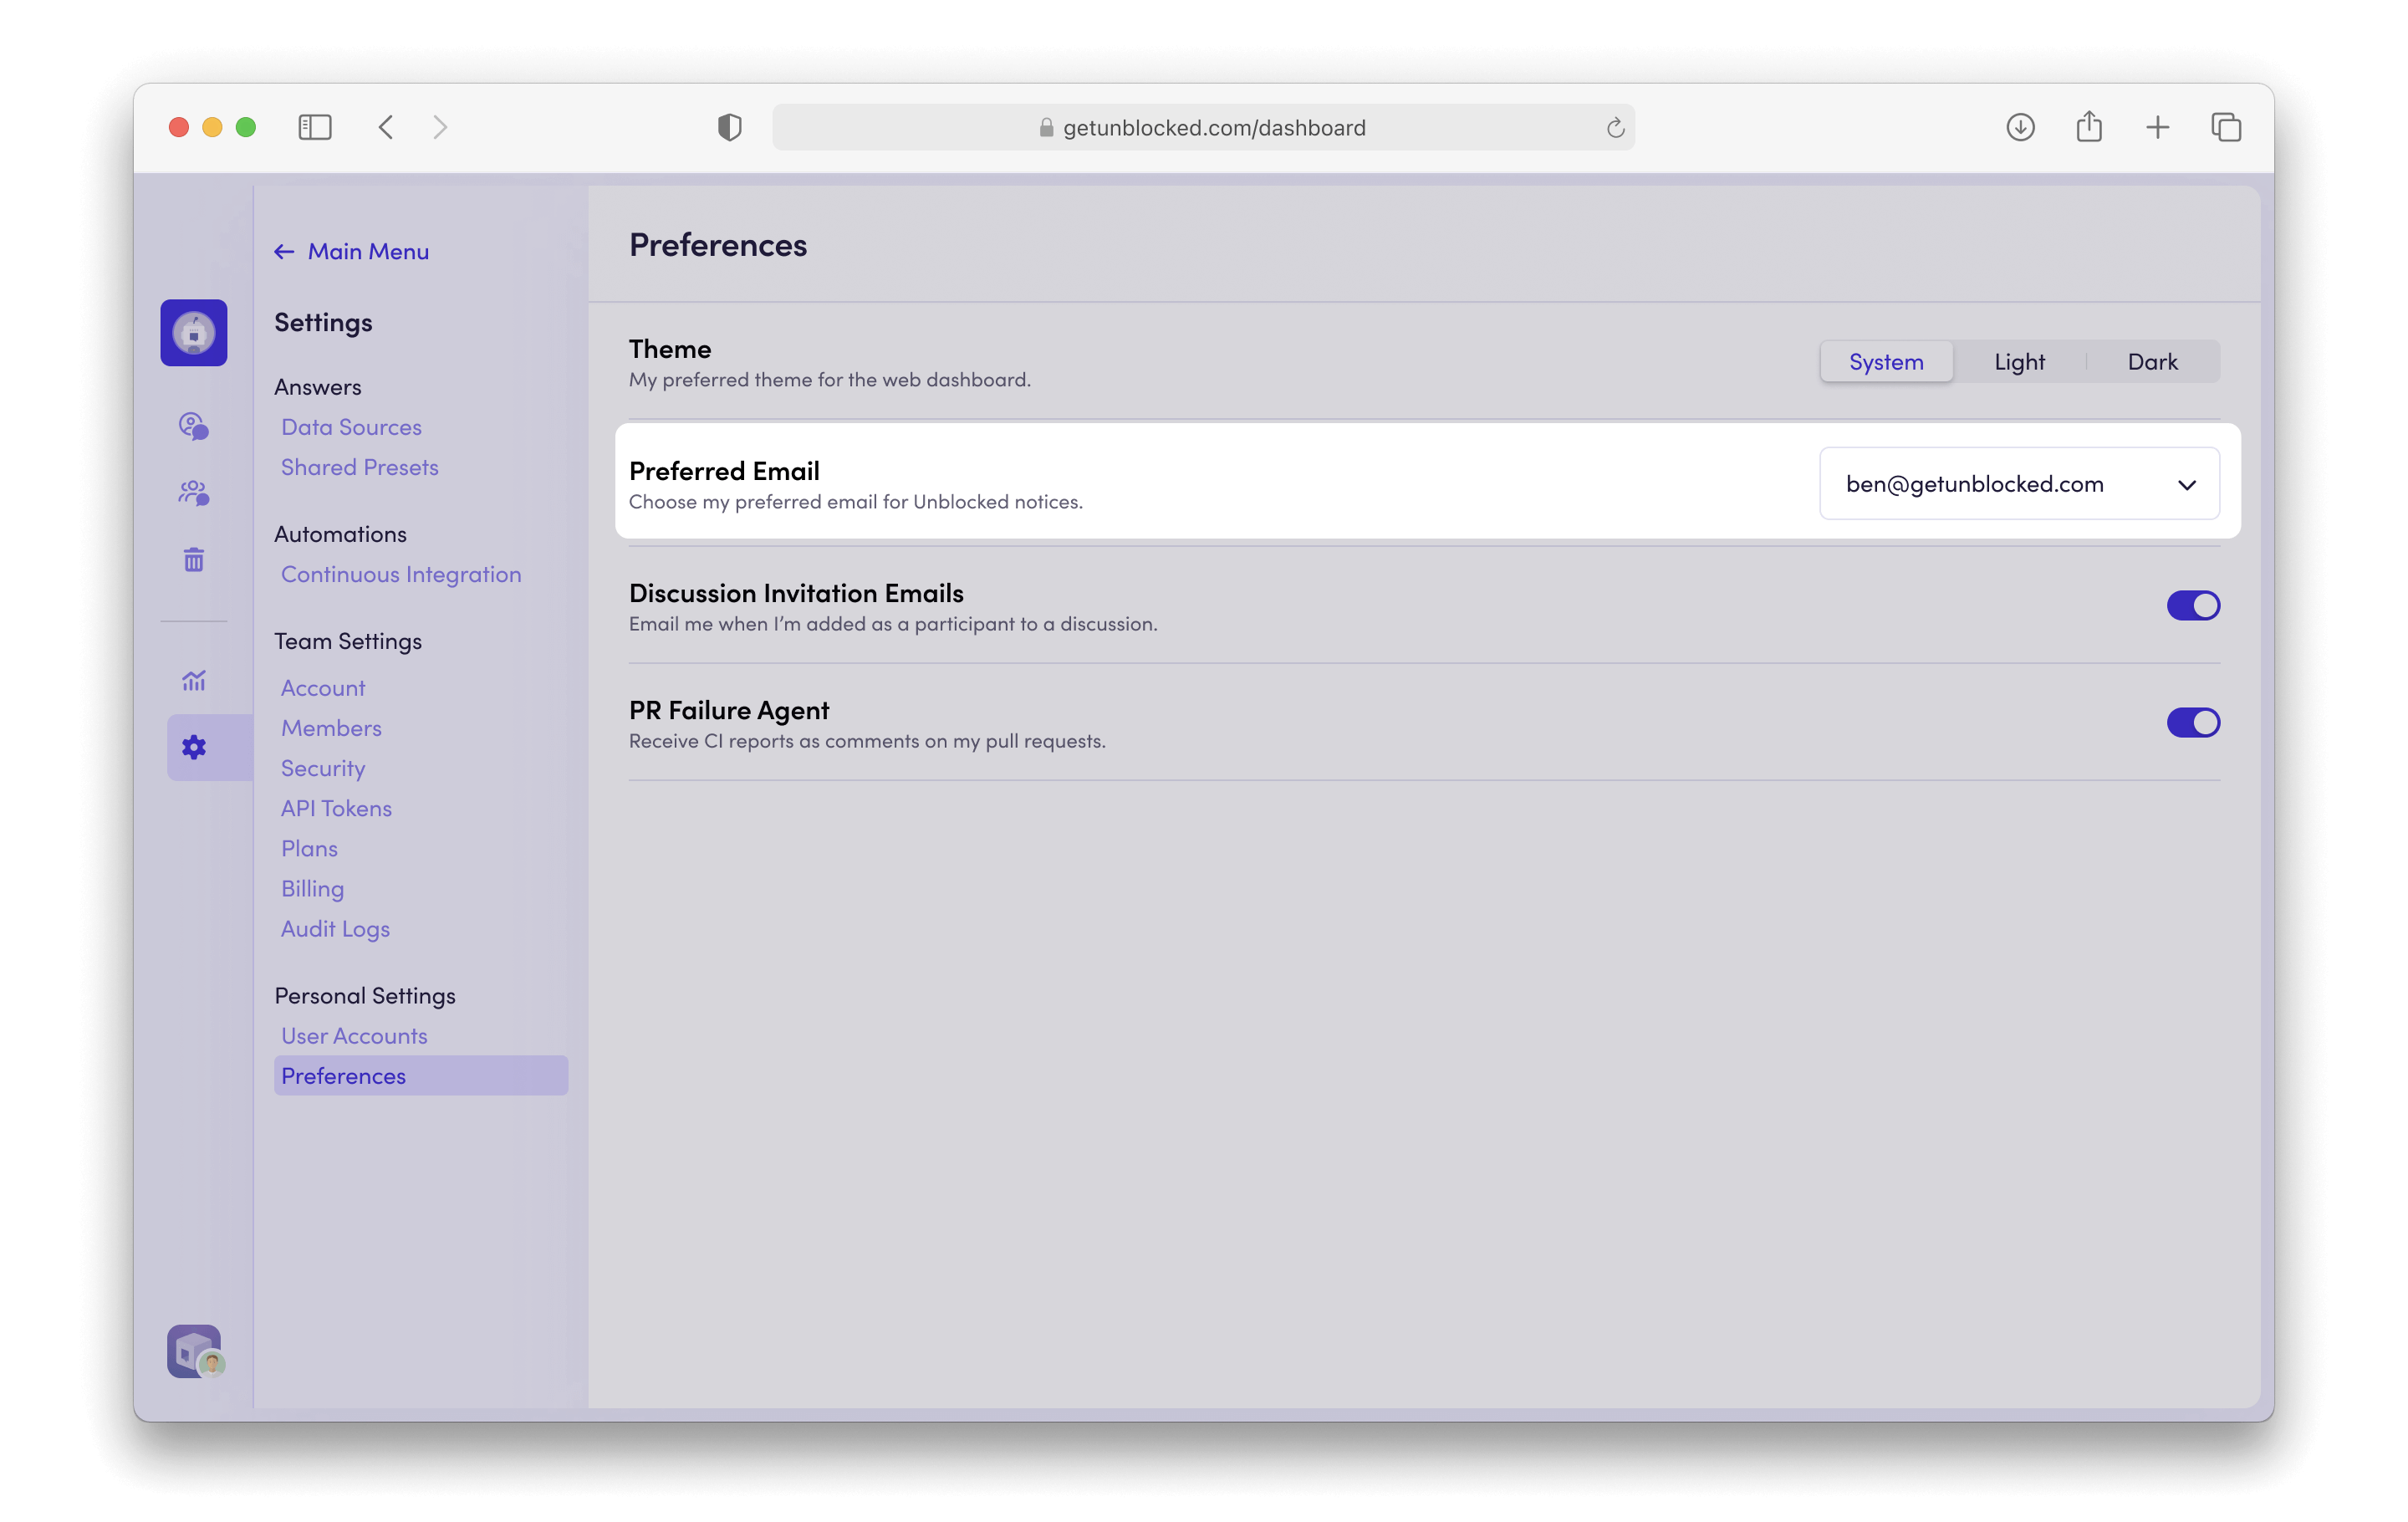Navigate to Continuous Integration settings
The image size is (2408, 1522).
click(x=401, y=574)
